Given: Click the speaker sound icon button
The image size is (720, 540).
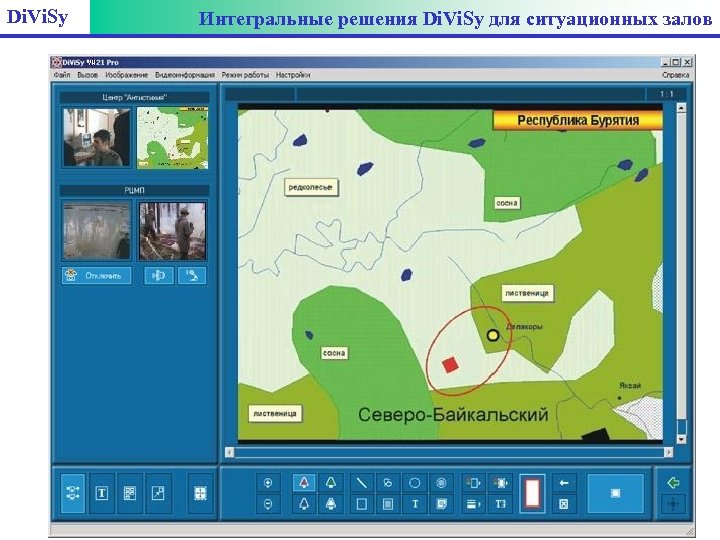Looking at the screenshot, I should click(x=158, y=276).
